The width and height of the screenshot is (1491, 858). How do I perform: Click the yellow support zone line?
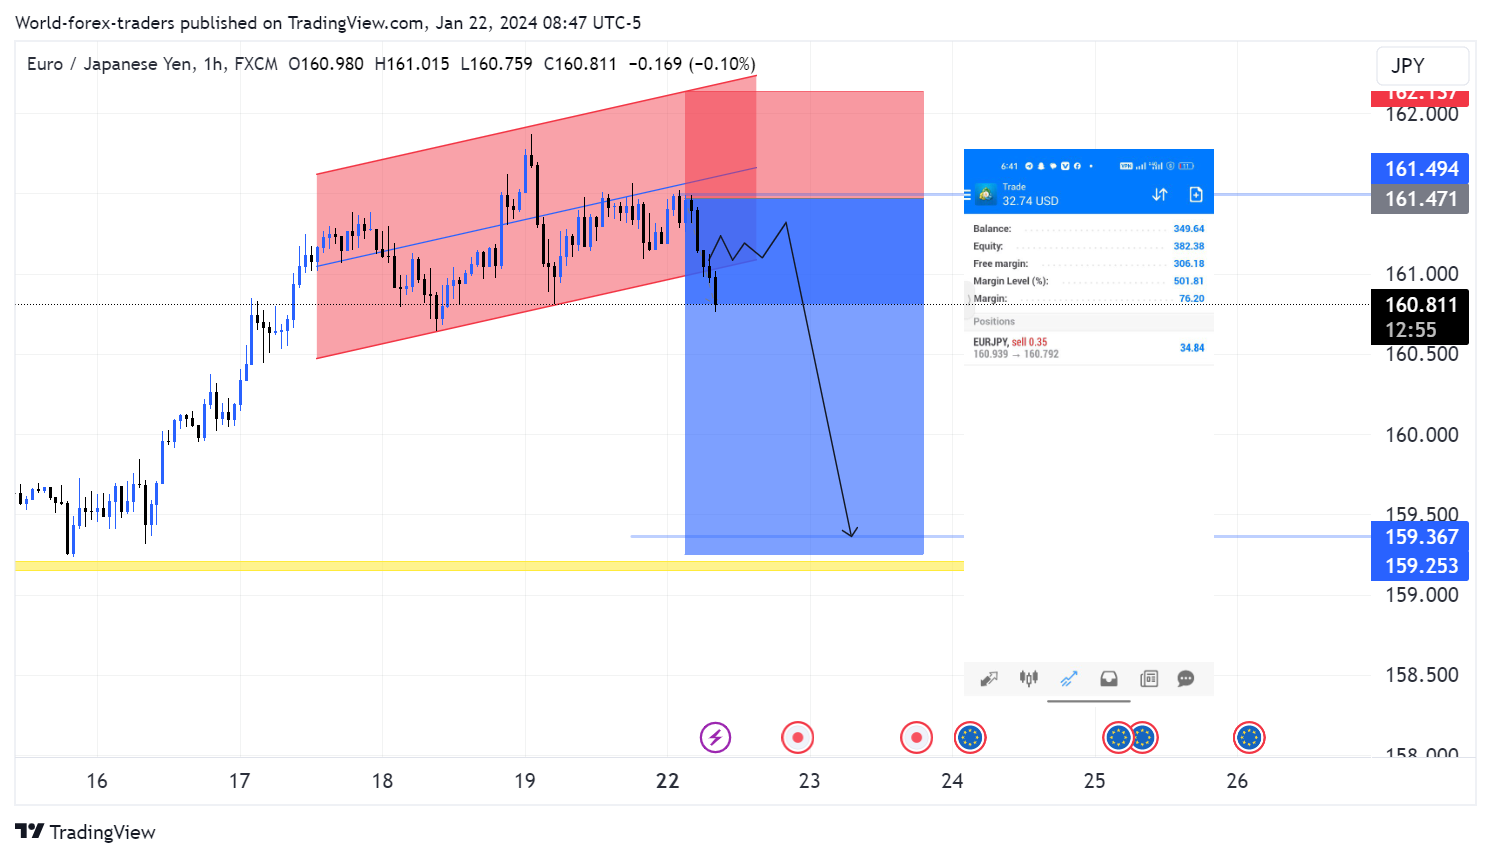tap(489, 566)
